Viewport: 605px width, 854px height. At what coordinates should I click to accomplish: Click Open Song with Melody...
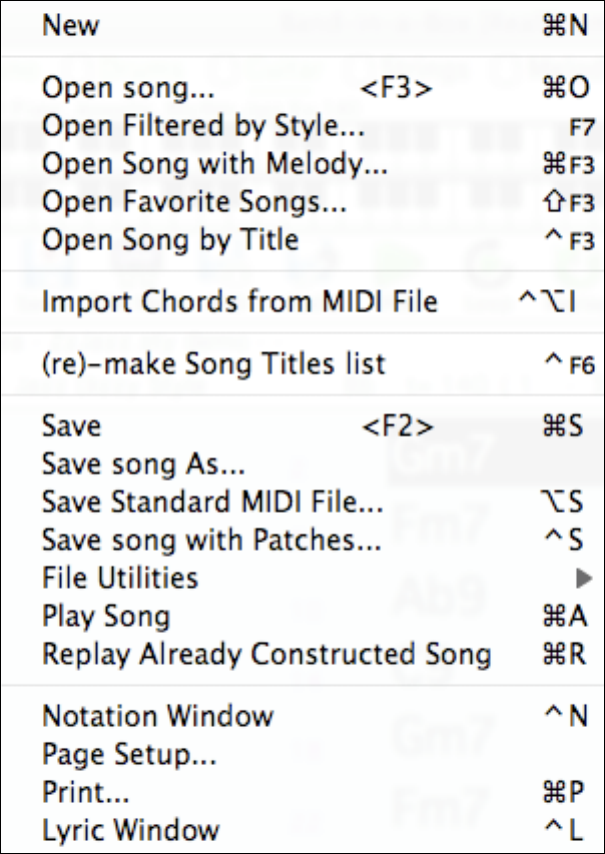[215, 164]
